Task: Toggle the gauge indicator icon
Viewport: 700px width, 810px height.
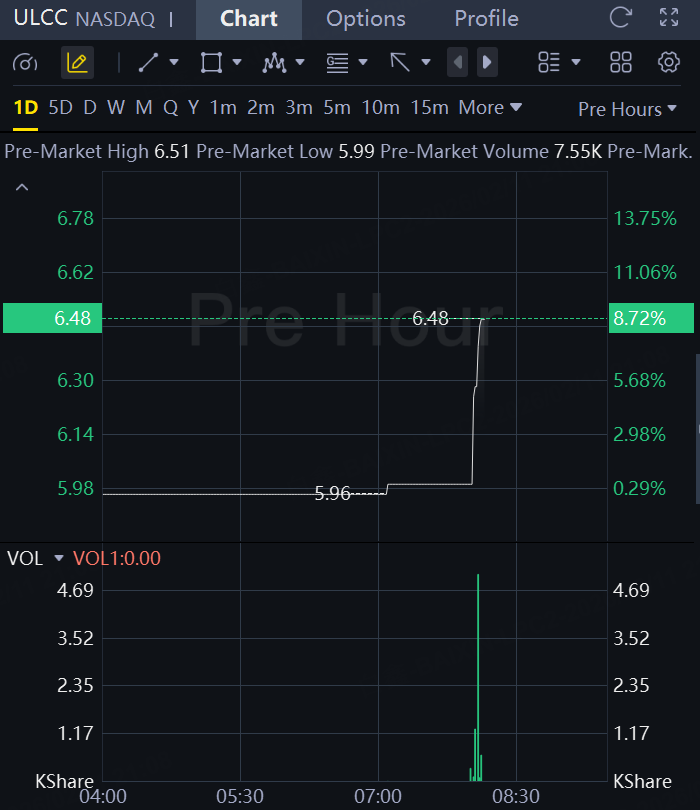Action: 25,63
